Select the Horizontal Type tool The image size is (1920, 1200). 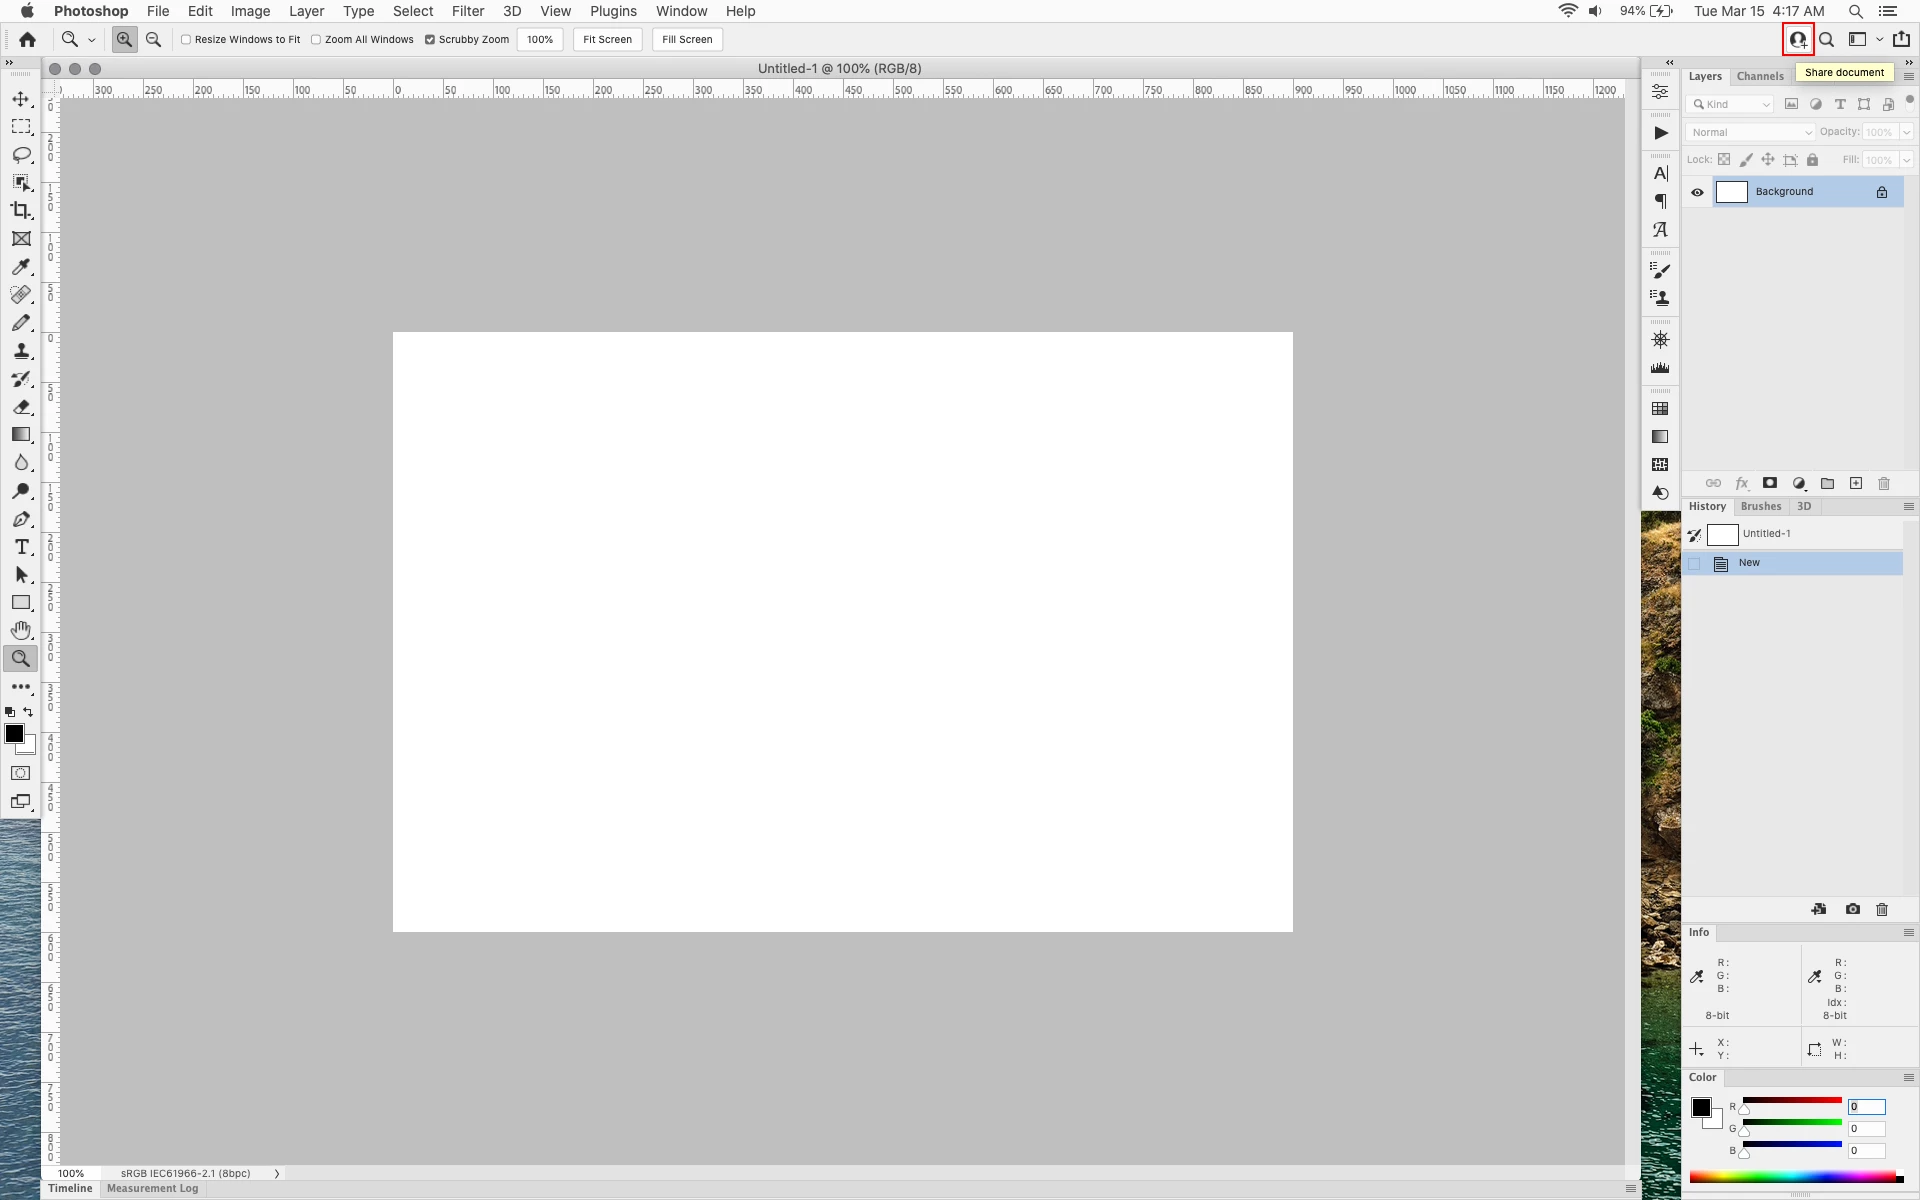pos(21,547)
